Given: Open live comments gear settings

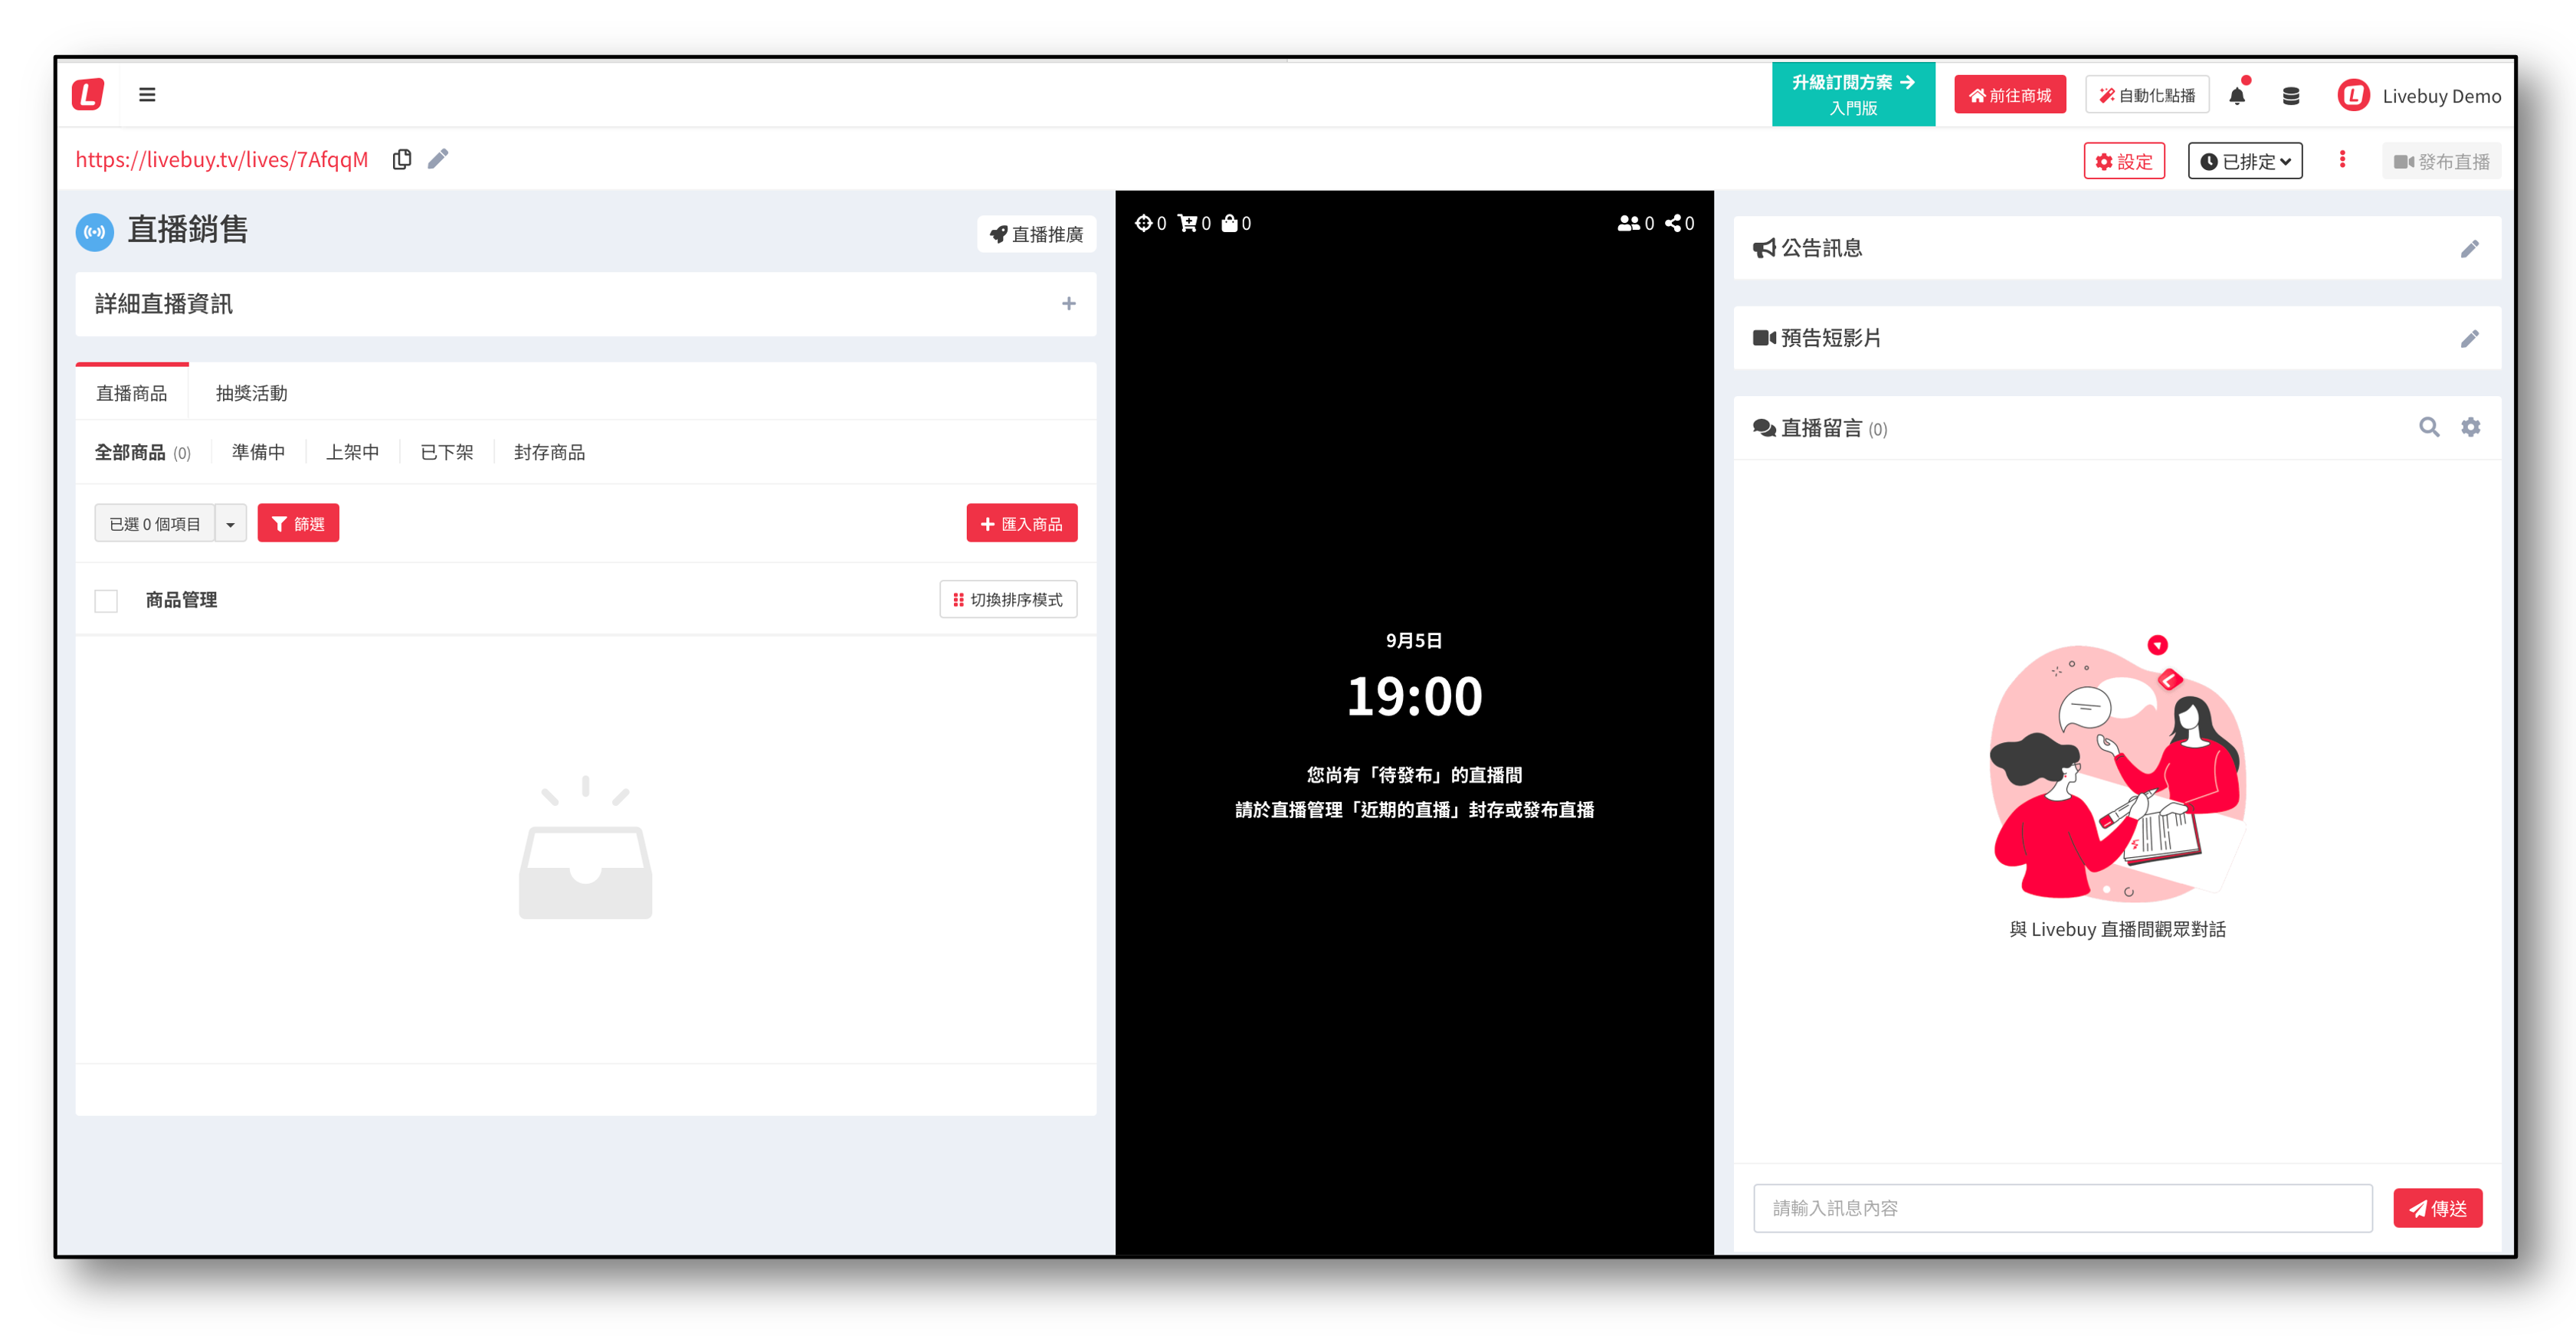Looking at the screenshot, I should [2470, 428].
